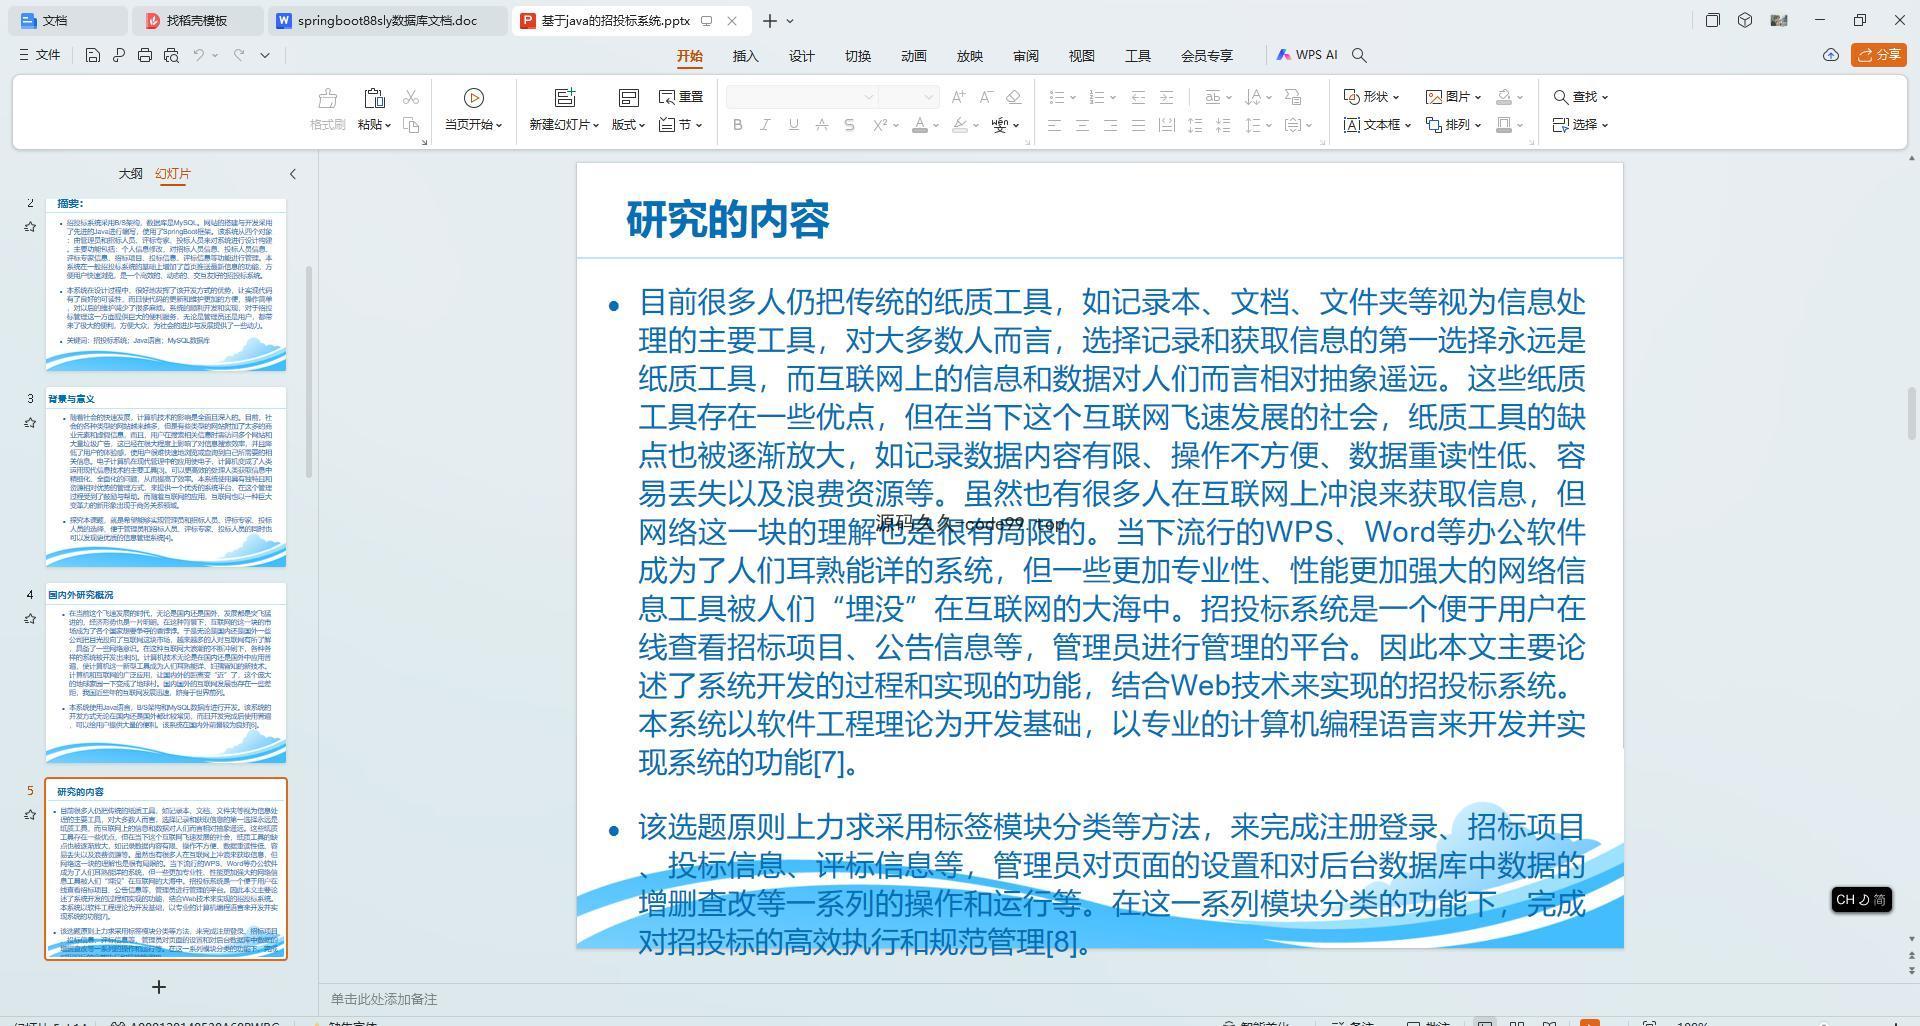Switch to the Transitions (切换) ribbon tab

pos(858,56)
